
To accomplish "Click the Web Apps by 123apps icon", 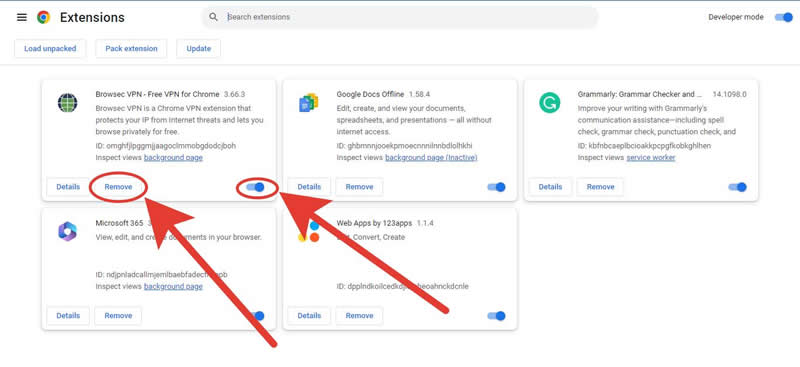I will [309, 232].
